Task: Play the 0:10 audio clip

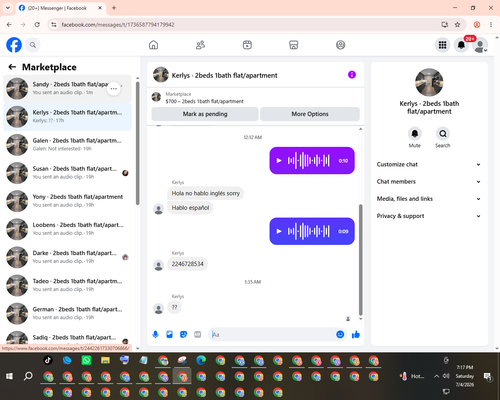Action: tap(279, 161)
